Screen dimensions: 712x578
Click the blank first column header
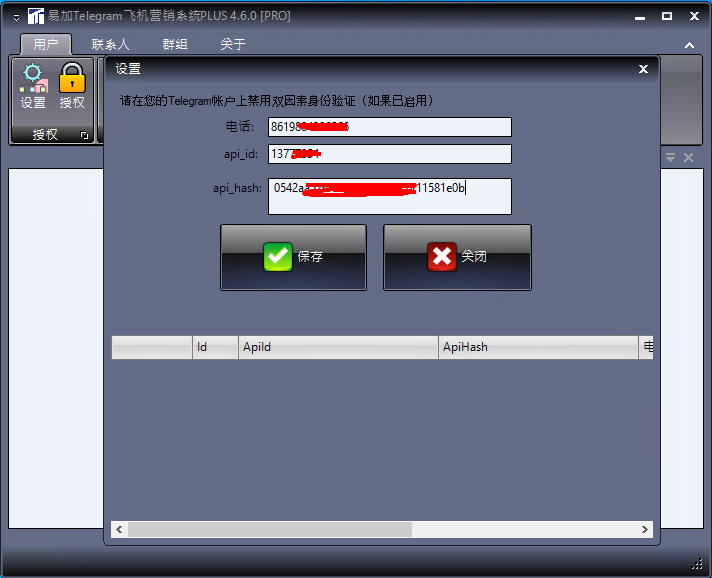[x=152, y=347]
